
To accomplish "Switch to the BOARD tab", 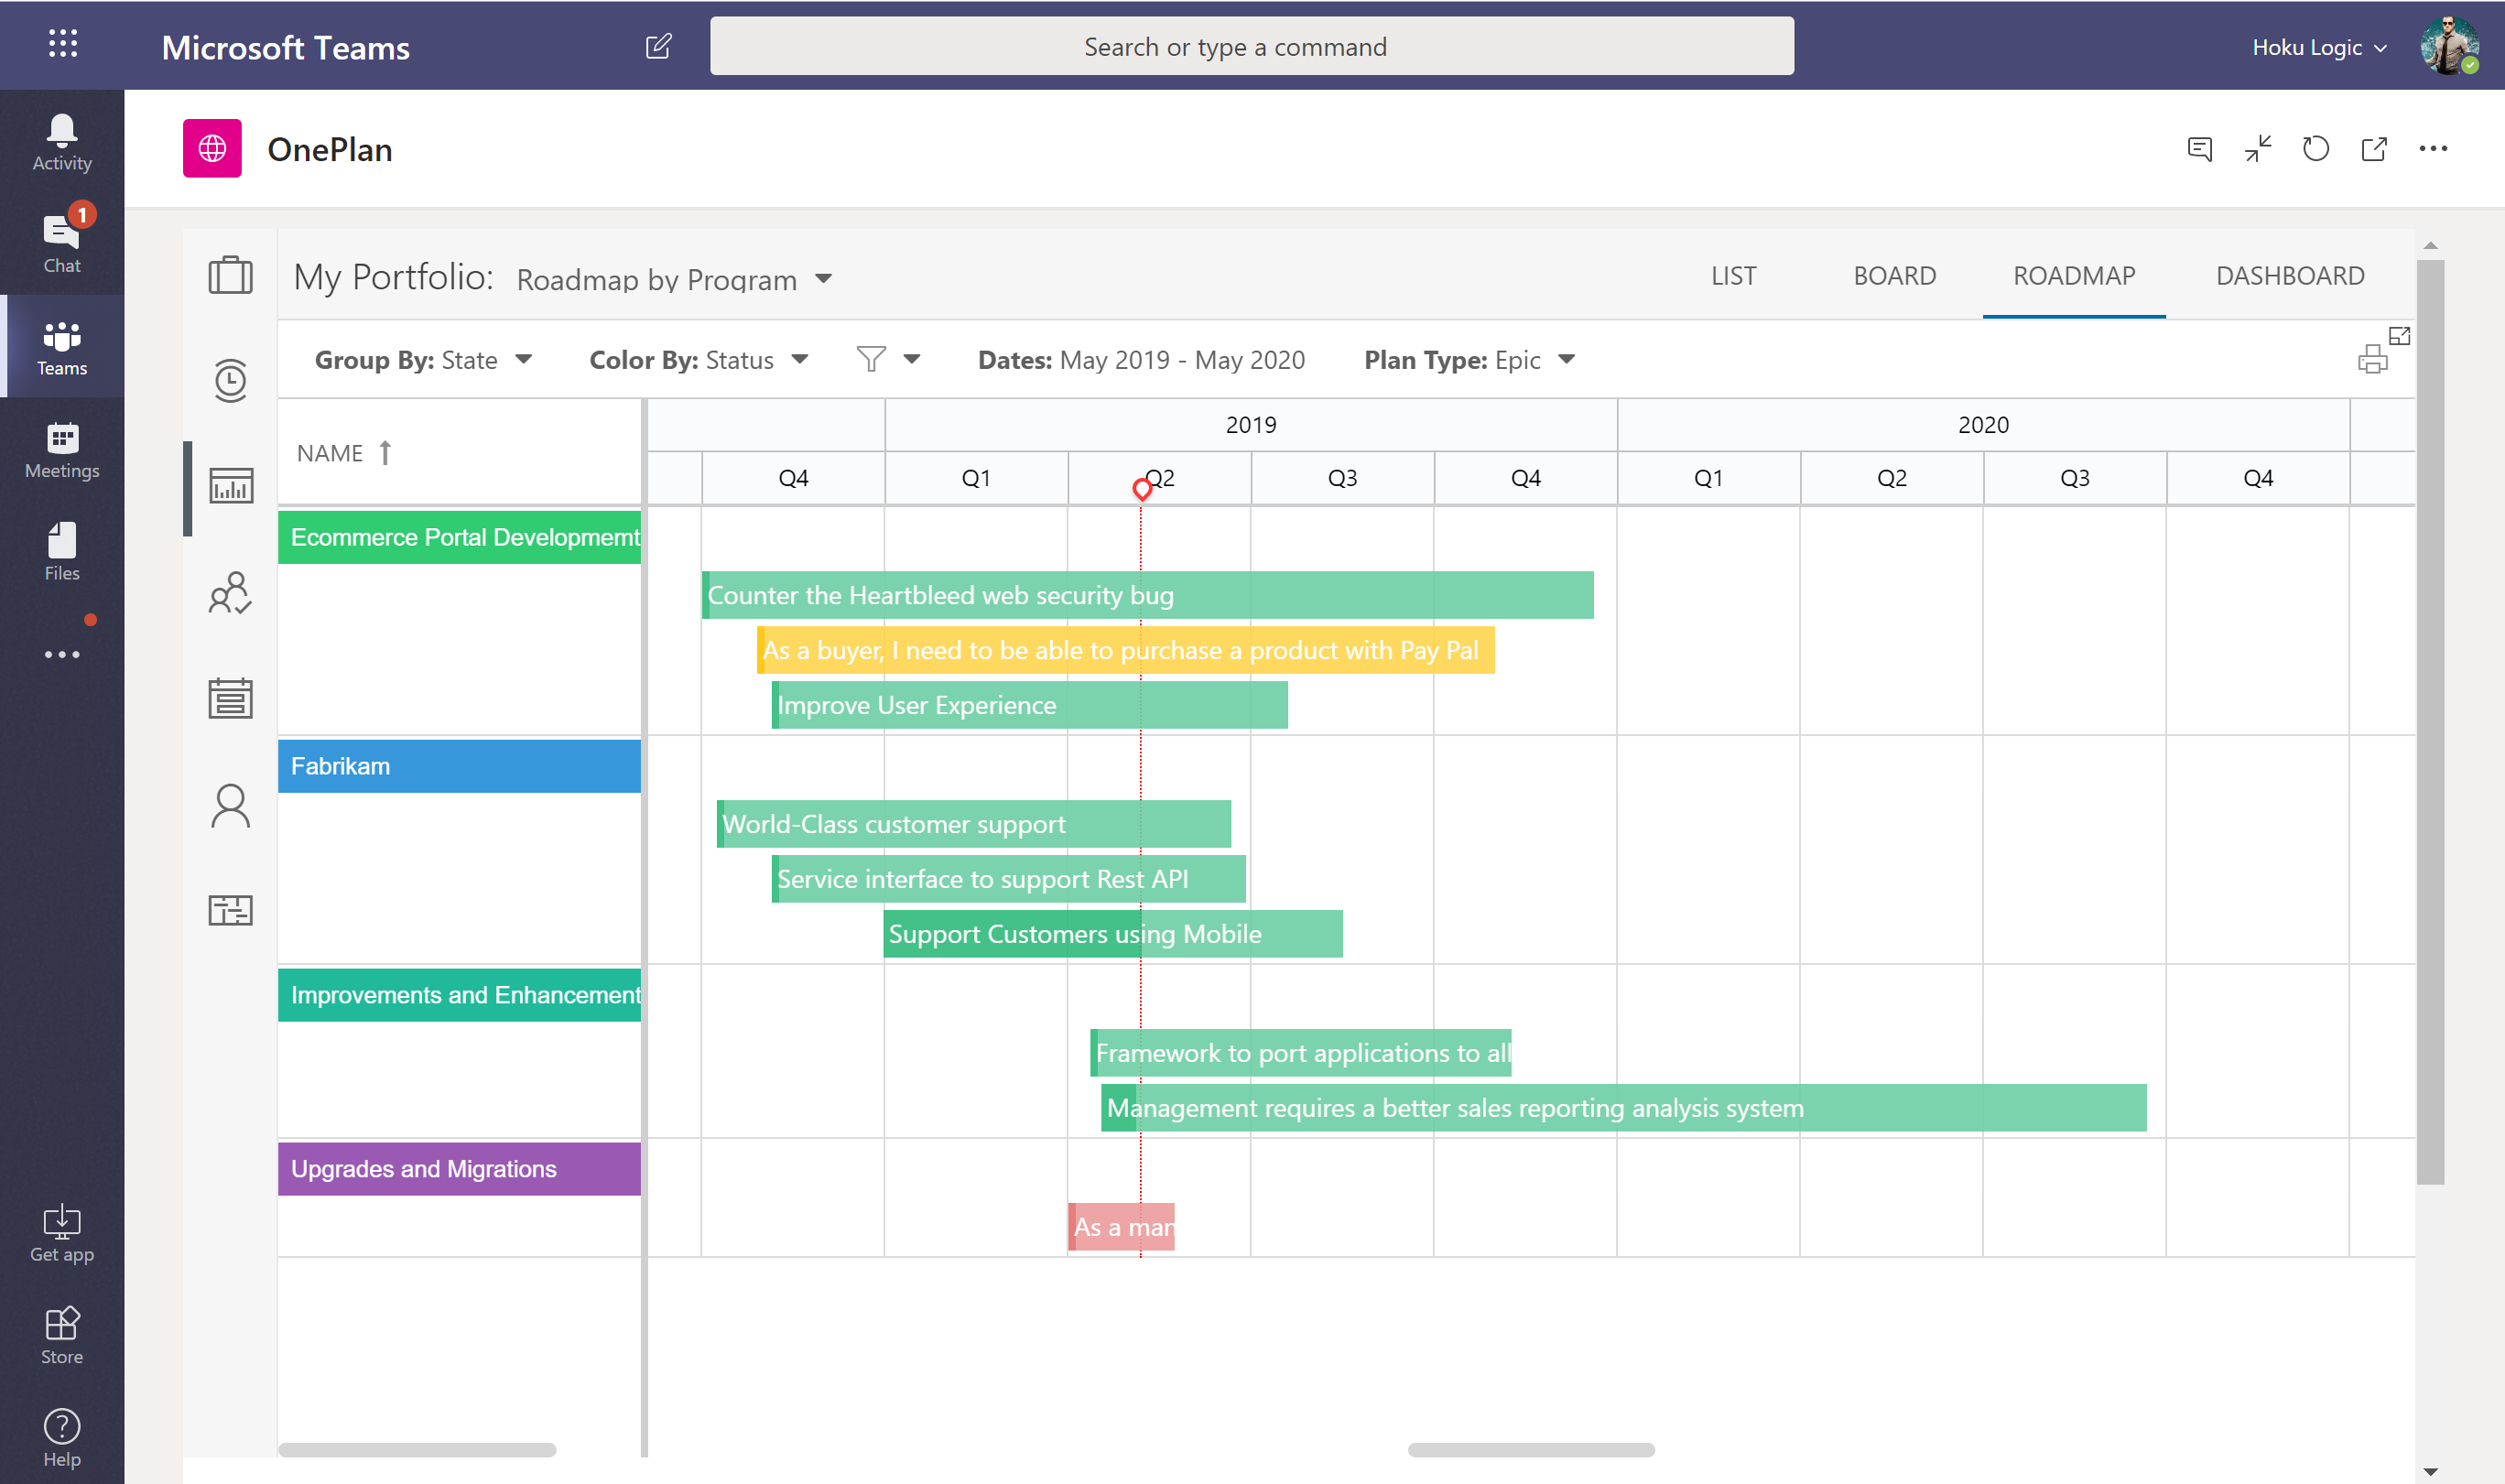I will coord(1894,276).
